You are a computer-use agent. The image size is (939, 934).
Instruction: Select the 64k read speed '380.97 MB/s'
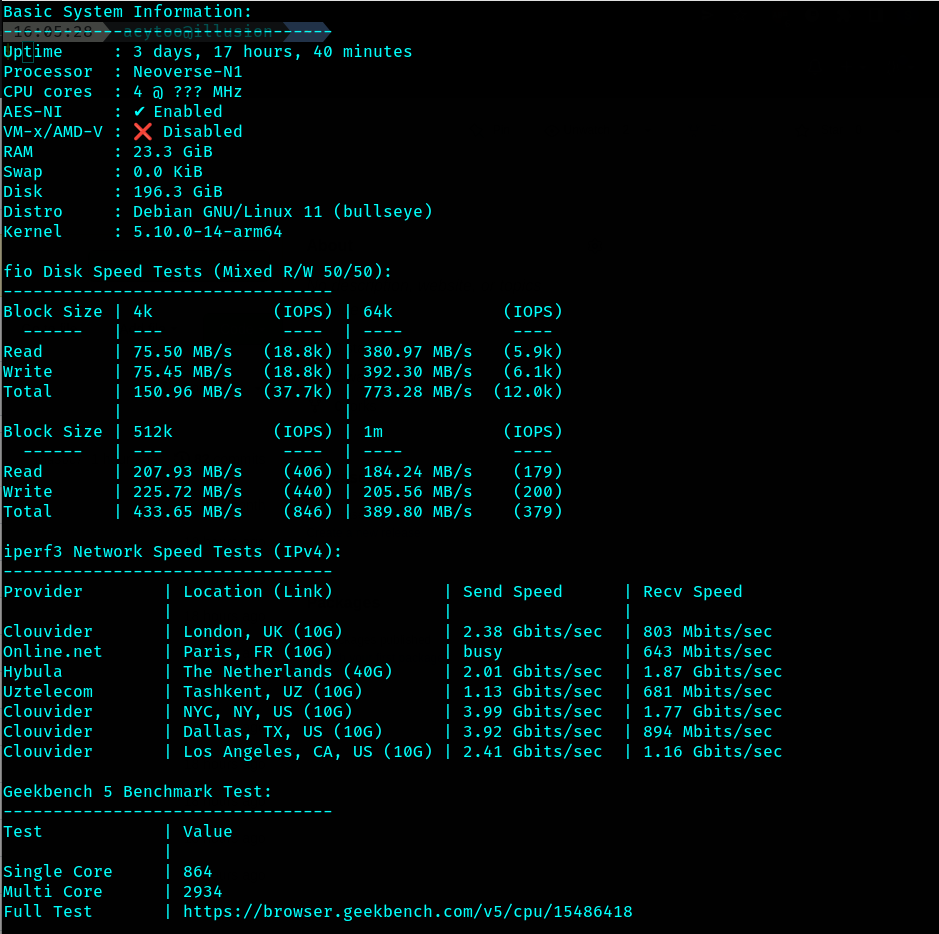click(x=417, y=352)
